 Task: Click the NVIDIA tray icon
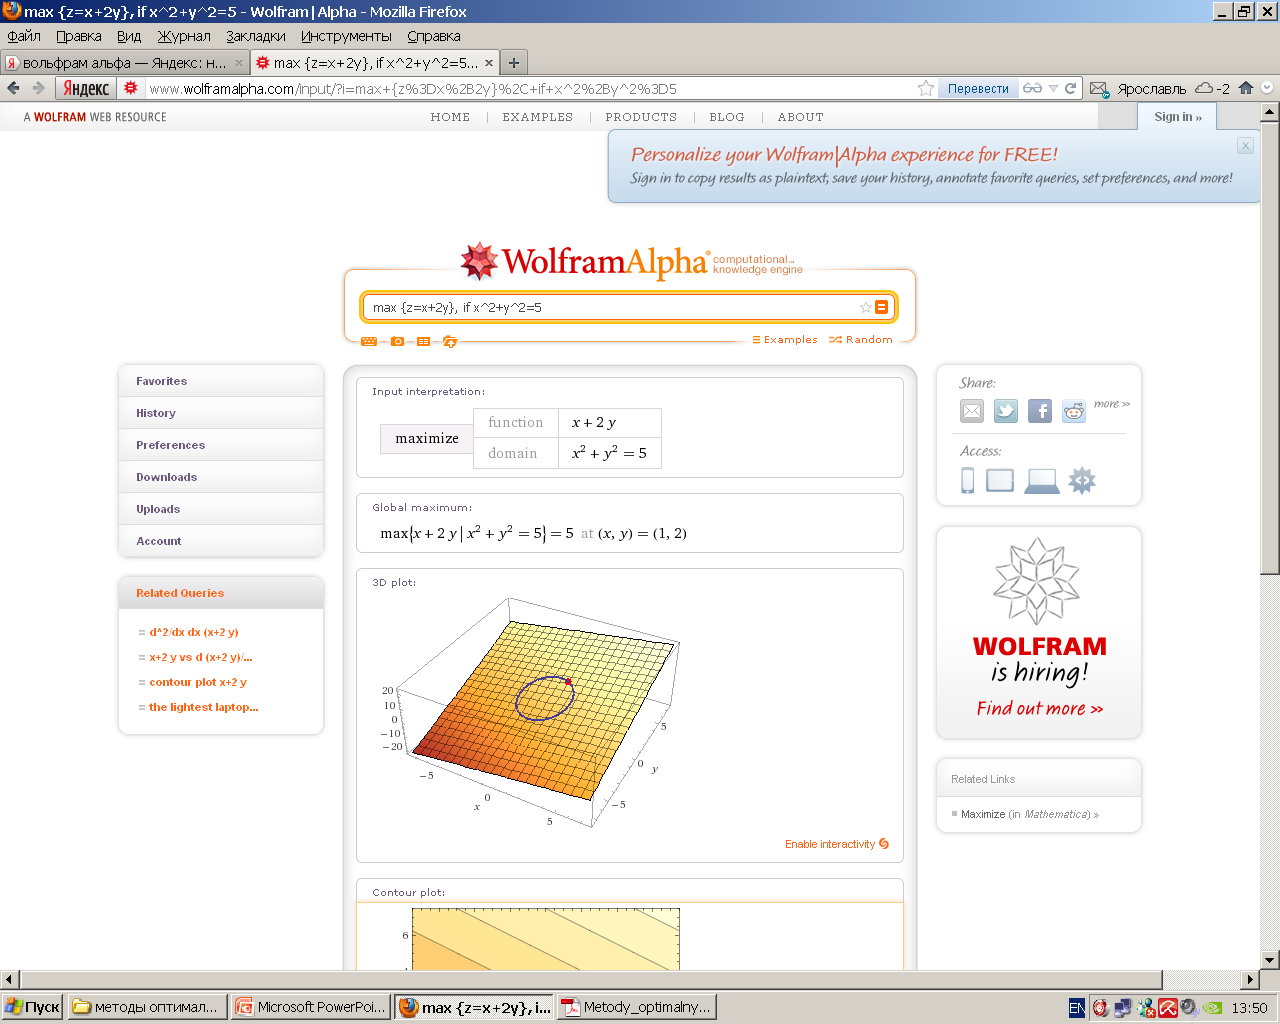pyautogui.click(x=1212, y=1008)
